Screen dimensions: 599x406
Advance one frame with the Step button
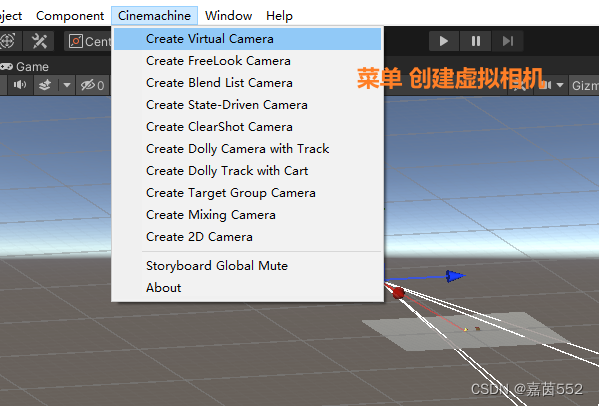tap(508, 41)
